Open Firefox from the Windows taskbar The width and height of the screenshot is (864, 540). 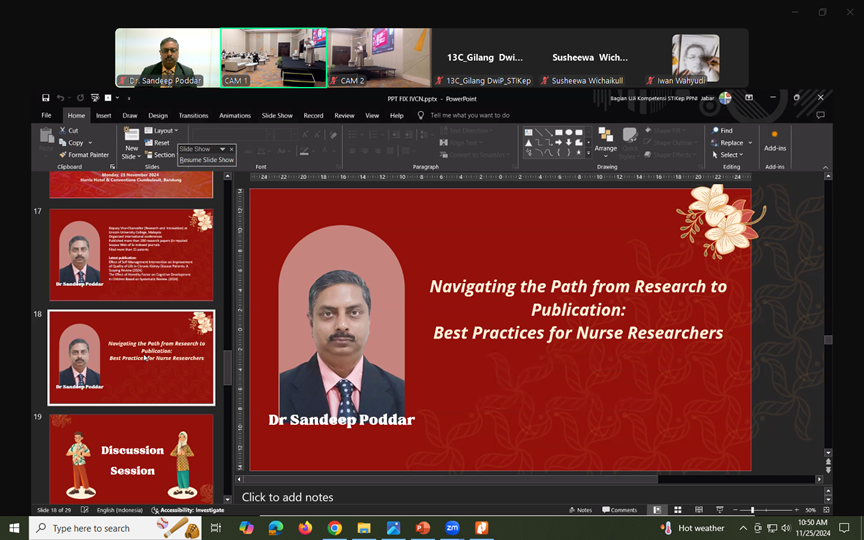click(x=305, y=528)
